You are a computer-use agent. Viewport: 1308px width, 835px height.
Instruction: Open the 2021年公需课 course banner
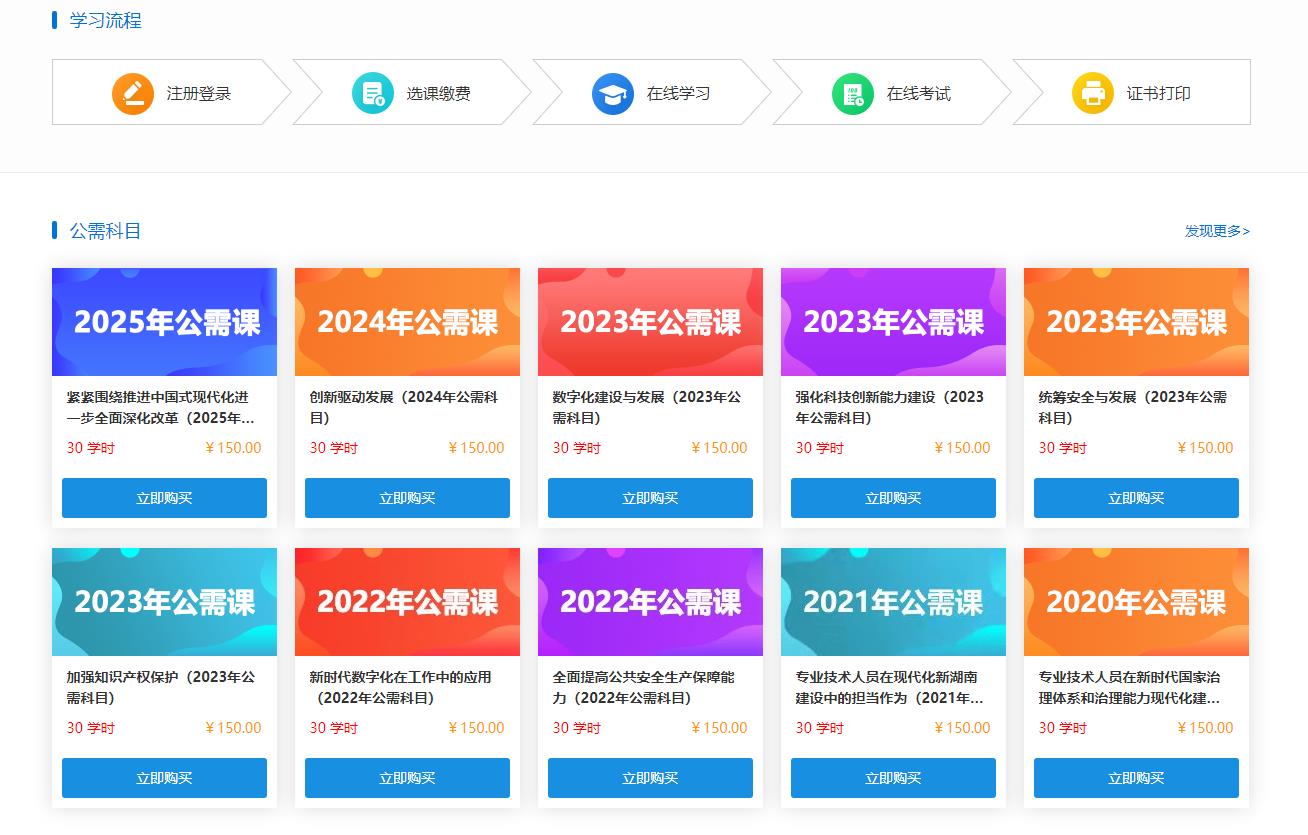(893, 602)
